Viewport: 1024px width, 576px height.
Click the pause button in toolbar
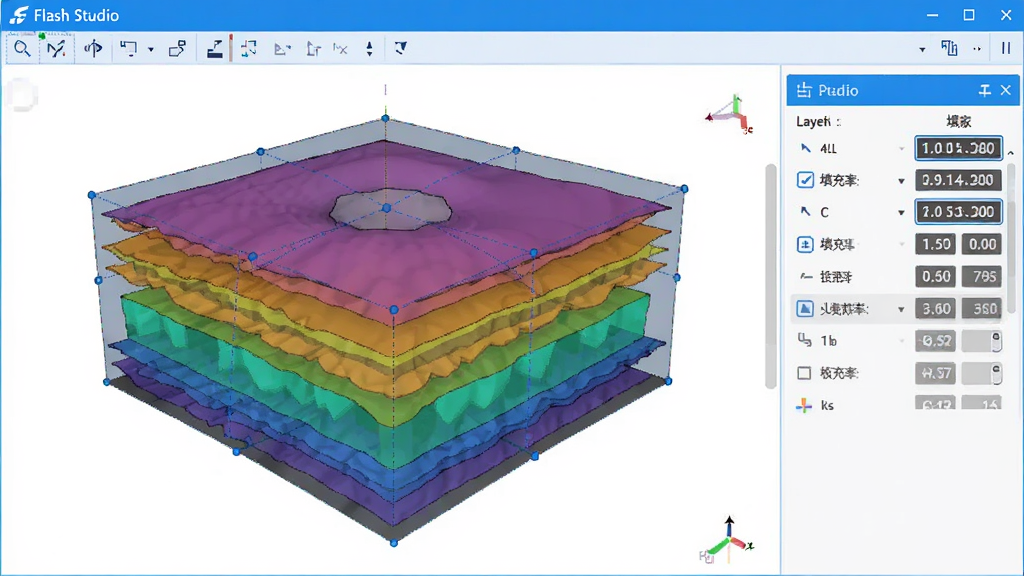[x=1006, y=48]
